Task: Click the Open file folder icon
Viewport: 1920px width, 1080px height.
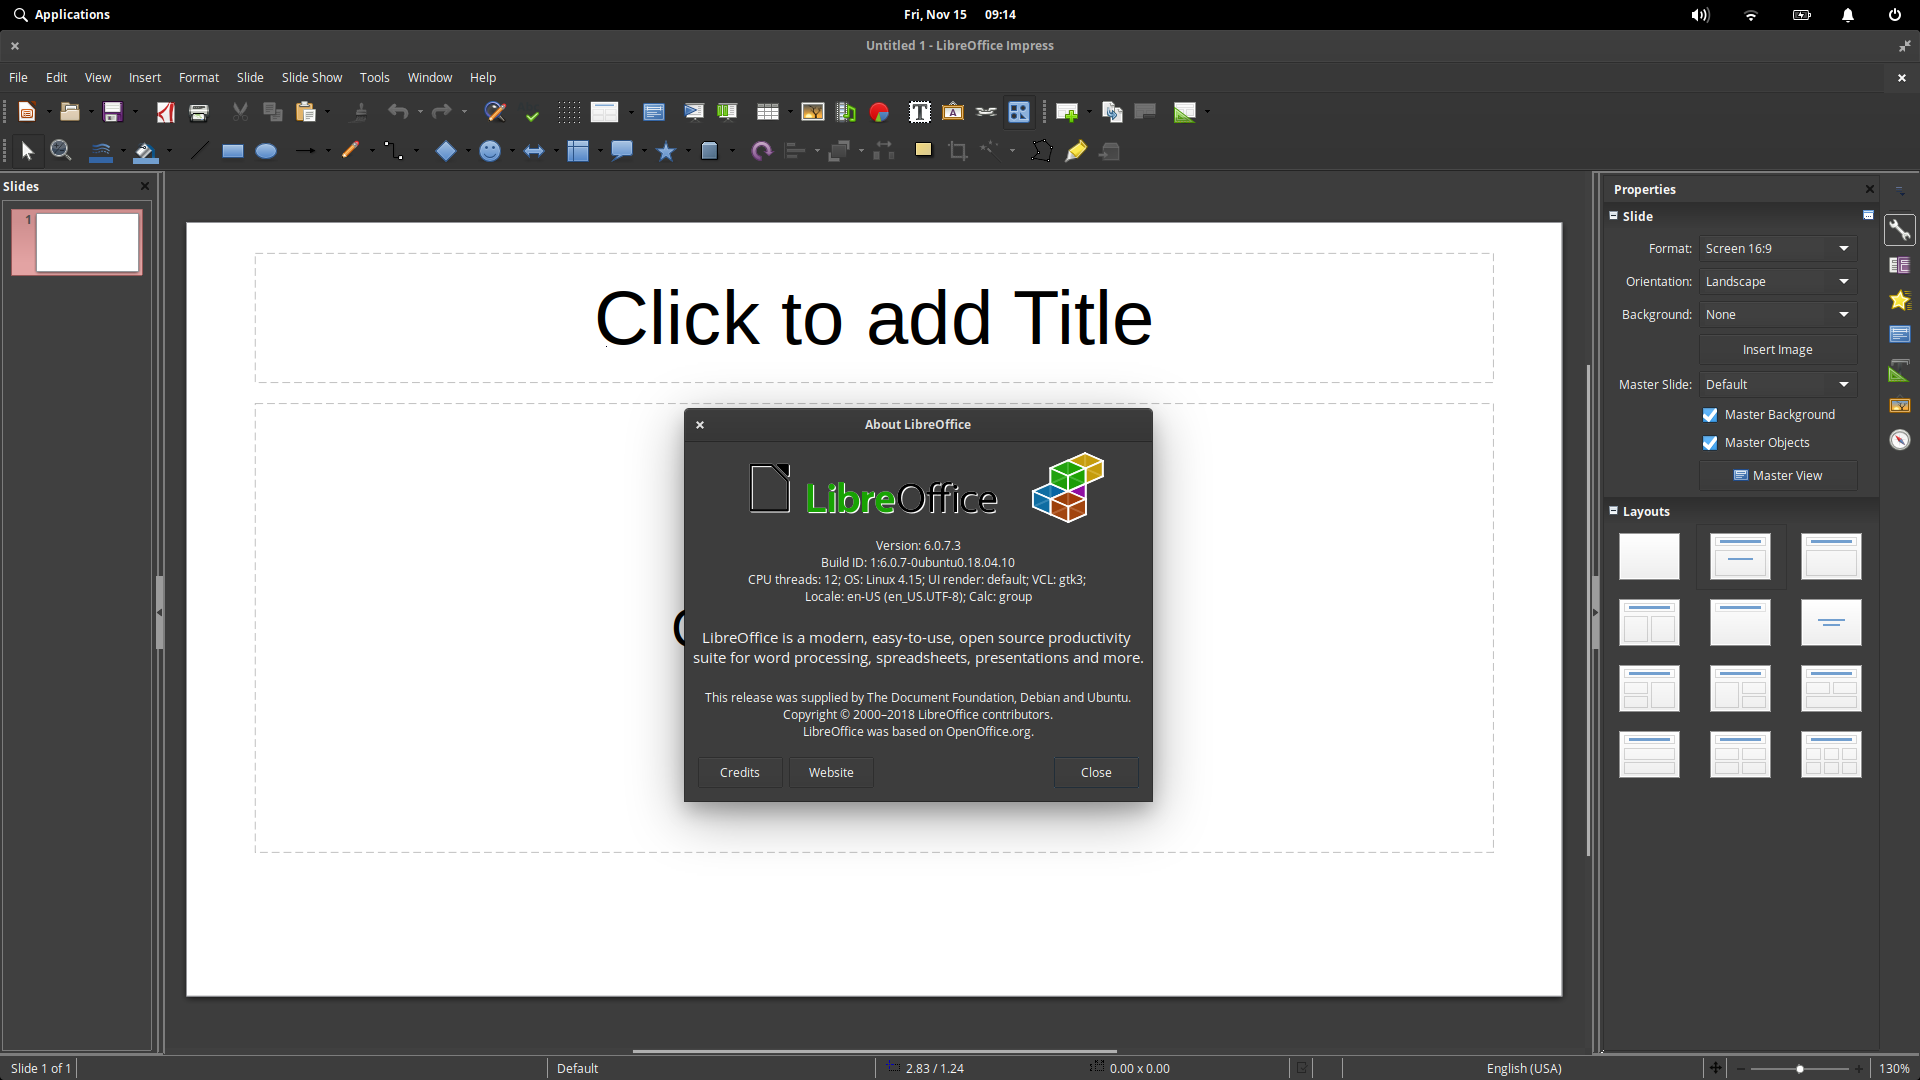Action: pos(70,112)
